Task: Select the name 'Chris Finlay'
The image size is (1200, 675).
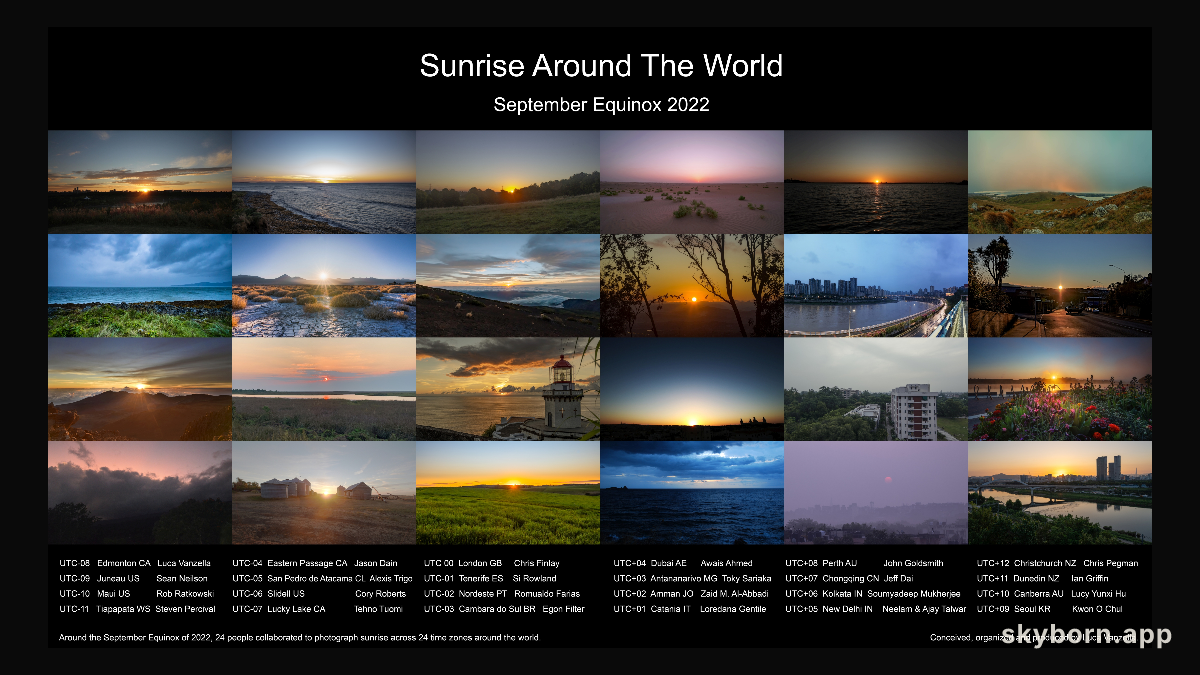Action: tap(537, 563)
